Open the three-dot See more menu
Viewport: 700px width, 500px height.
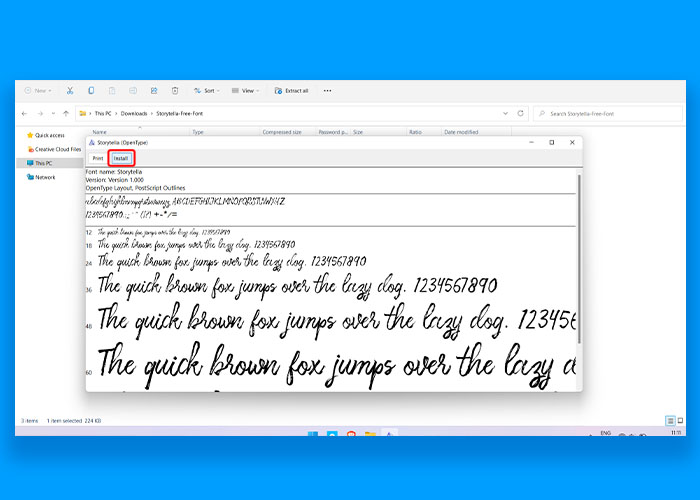(x=327, y=91)
